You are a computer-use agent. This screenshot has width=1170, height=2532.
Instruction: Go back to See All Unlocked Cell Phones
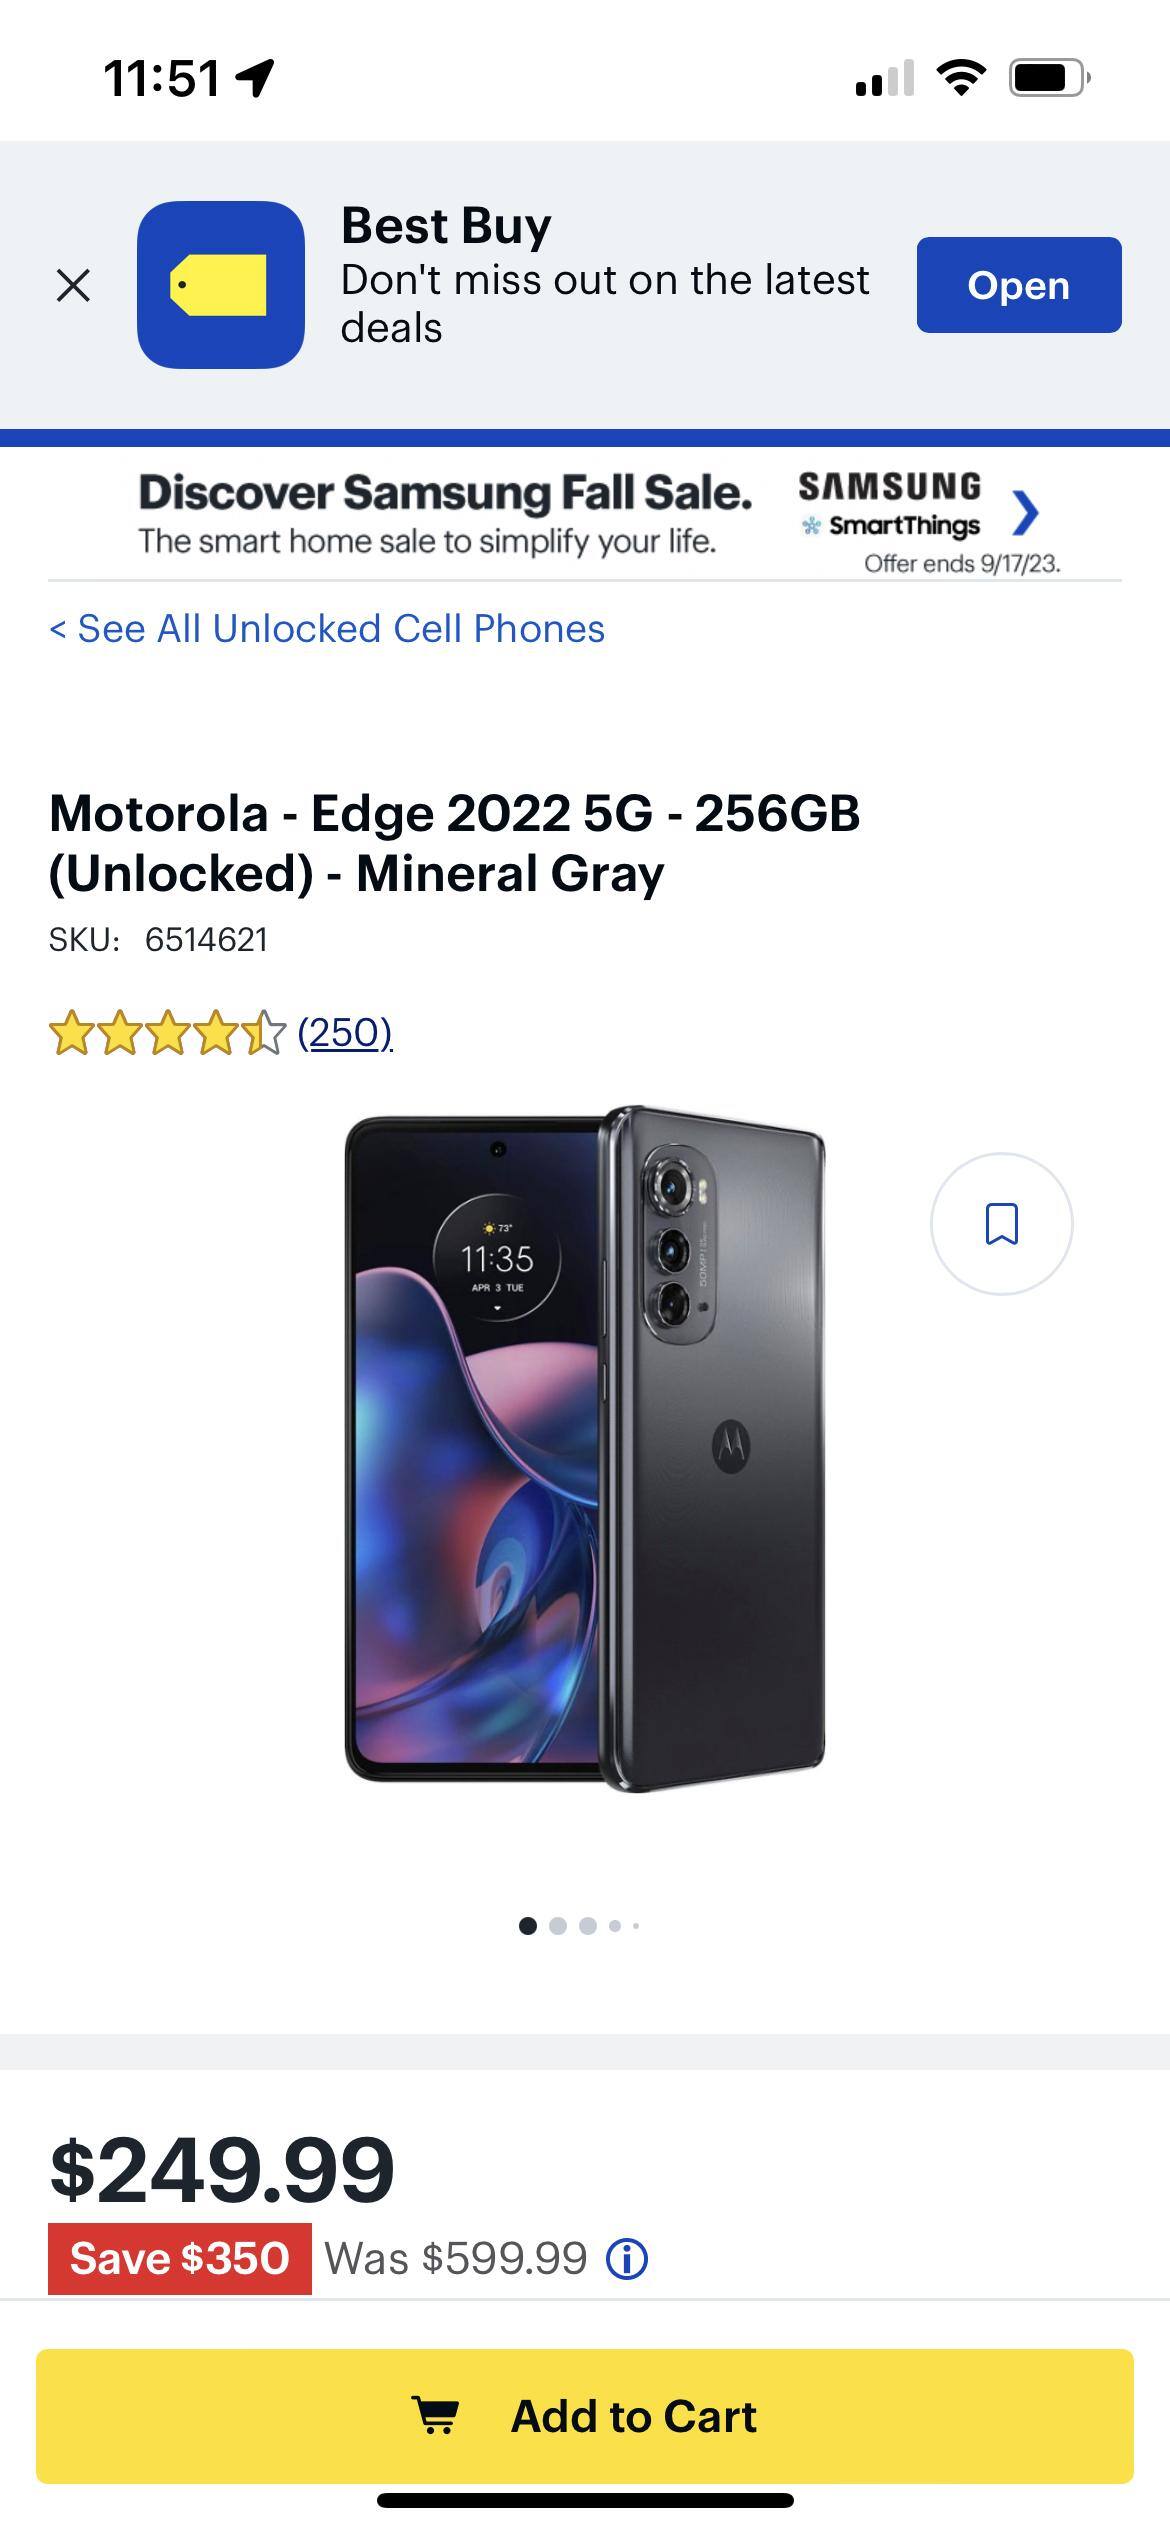[x=327, y=629]
